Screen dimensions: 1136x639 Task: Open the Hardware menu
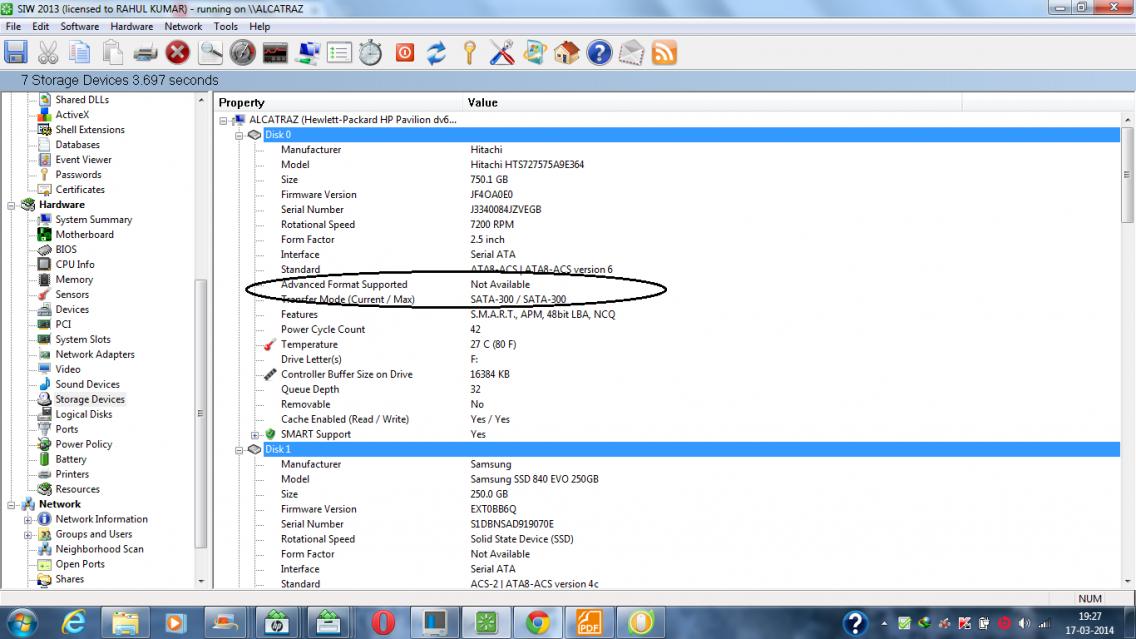point(132,26)
